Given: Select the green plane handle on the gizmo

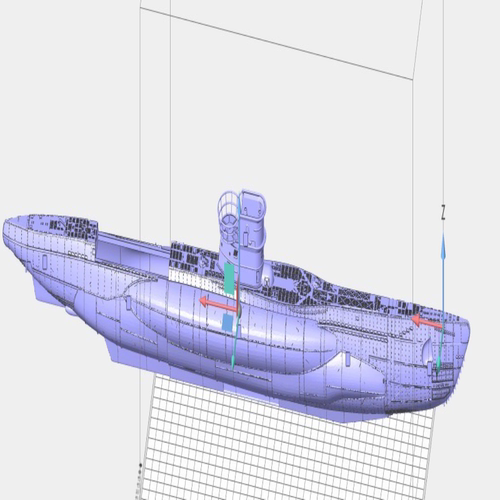Looking at the screenshot, I should [x=229, y=279].
